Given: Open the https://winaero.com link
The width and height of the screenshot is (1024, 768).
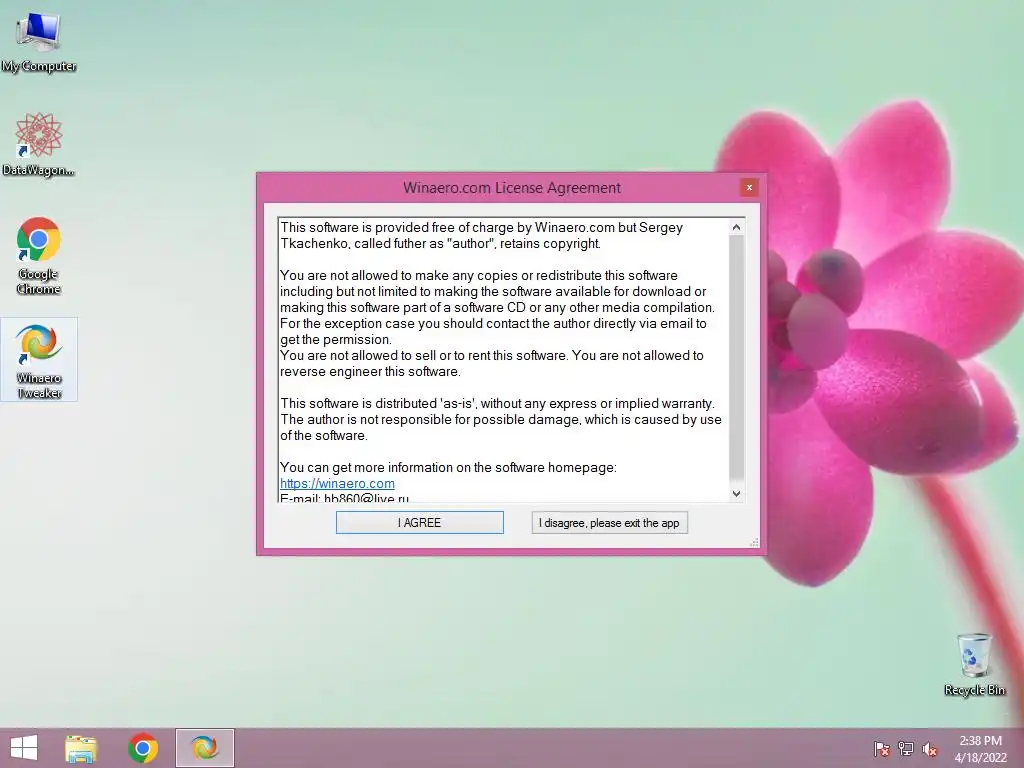Looking at the screenshot, I should (x=337, y=483).
